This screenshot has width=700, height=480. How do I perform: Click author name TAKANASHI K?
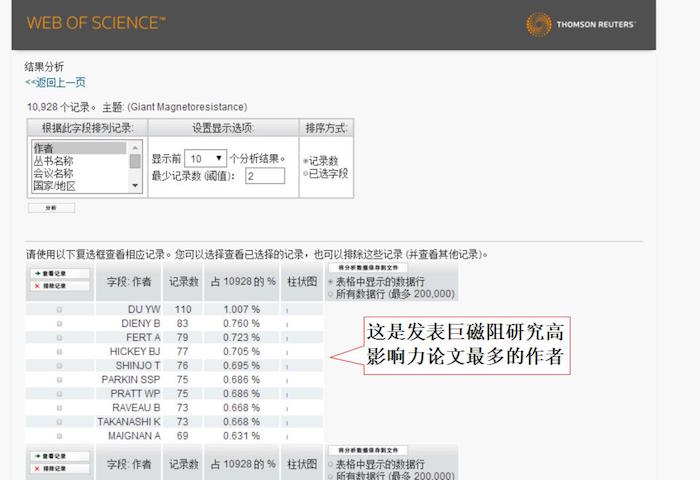click(129, 422)
